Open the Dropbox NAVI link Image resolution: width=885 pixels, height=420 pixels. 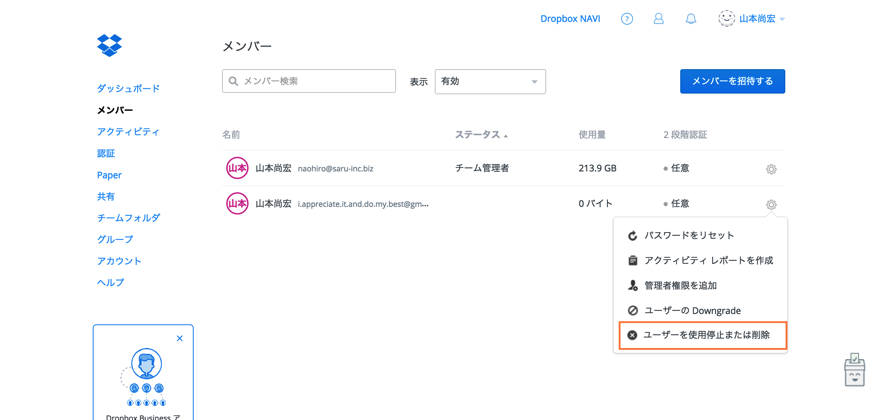tap(570, 19)
